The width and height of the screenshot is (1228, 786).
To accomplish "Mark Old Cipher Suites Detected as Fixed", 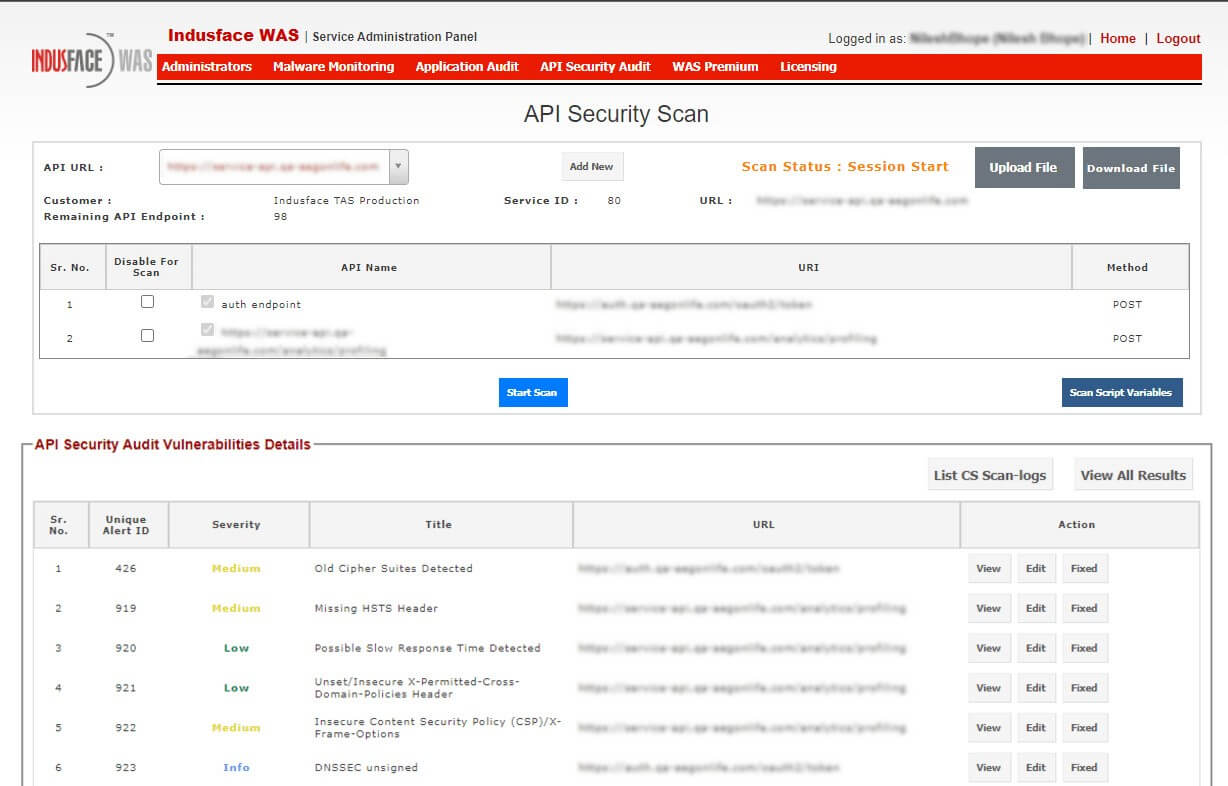I will (1084, 568).
